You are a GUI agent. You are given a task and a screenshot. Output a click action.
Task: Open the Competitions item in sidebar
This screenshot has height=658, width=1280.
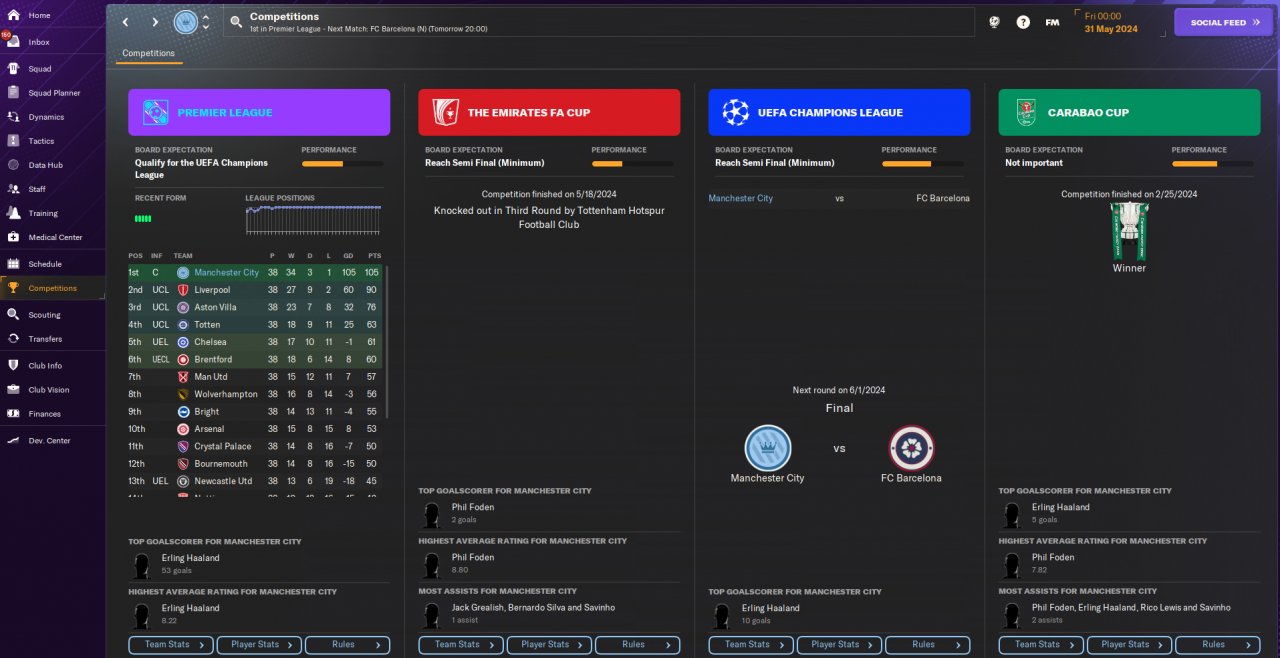52,288
